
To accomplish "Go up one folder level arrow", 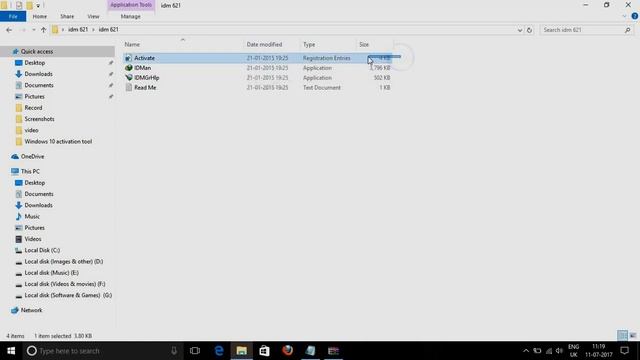I will [43, 30].
